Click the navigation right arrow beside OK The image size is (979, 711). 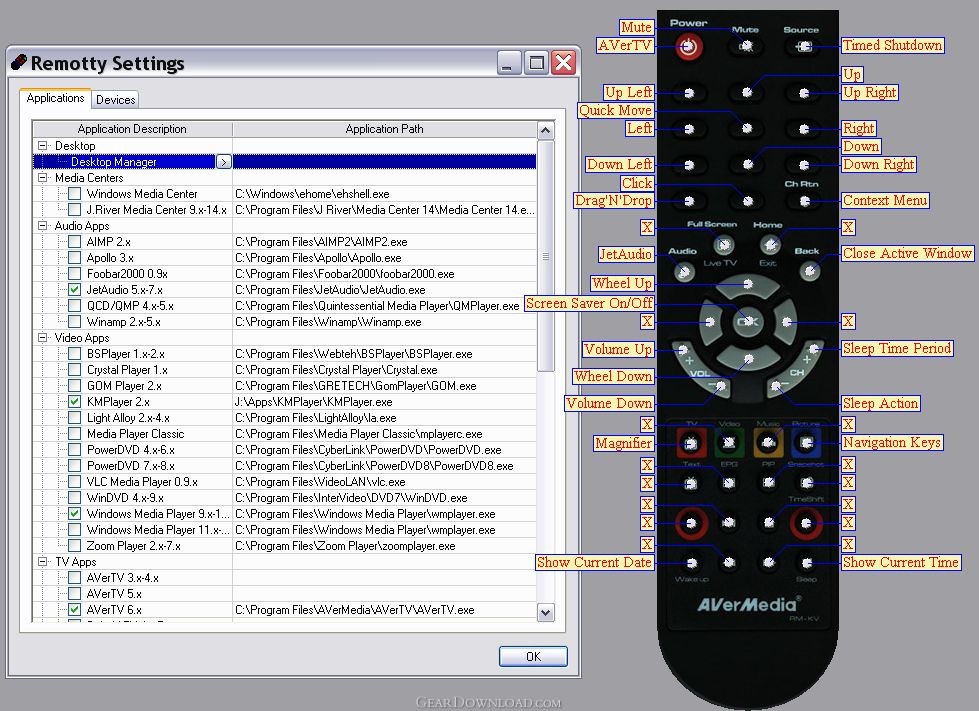coord(786,322)
